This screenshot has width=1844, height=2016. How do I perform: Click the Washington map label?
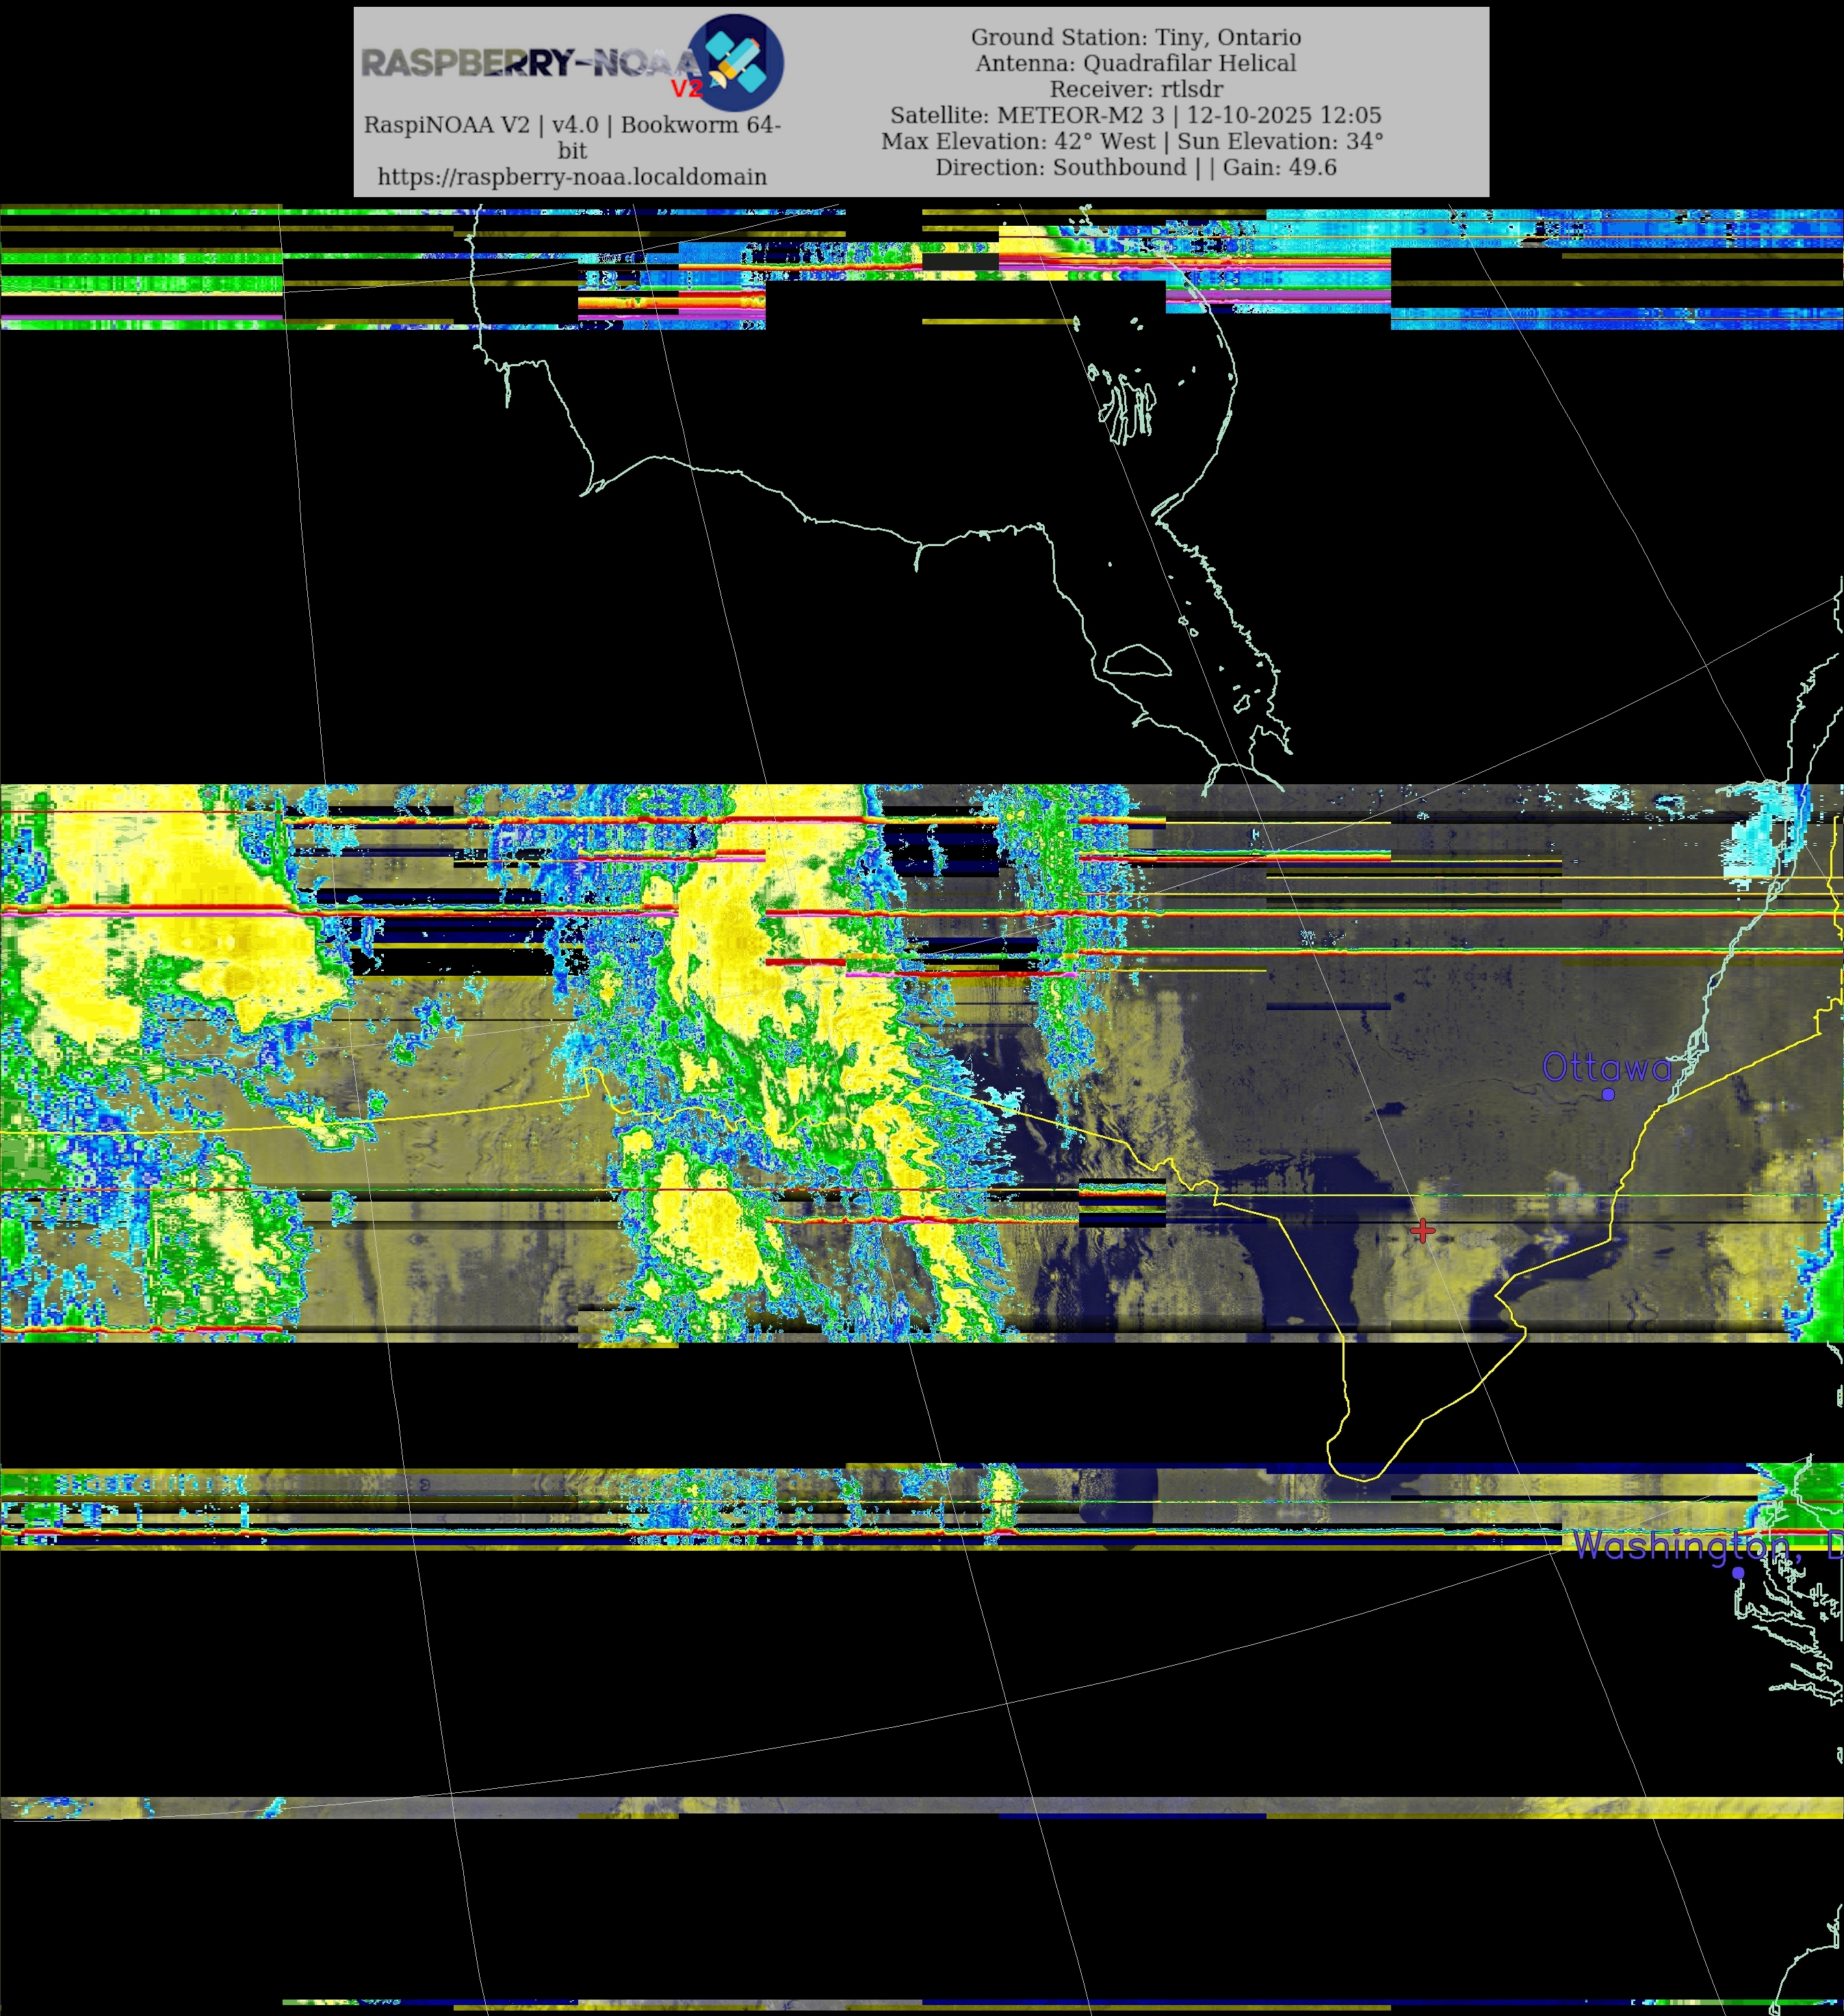tap(1690, 1546)
